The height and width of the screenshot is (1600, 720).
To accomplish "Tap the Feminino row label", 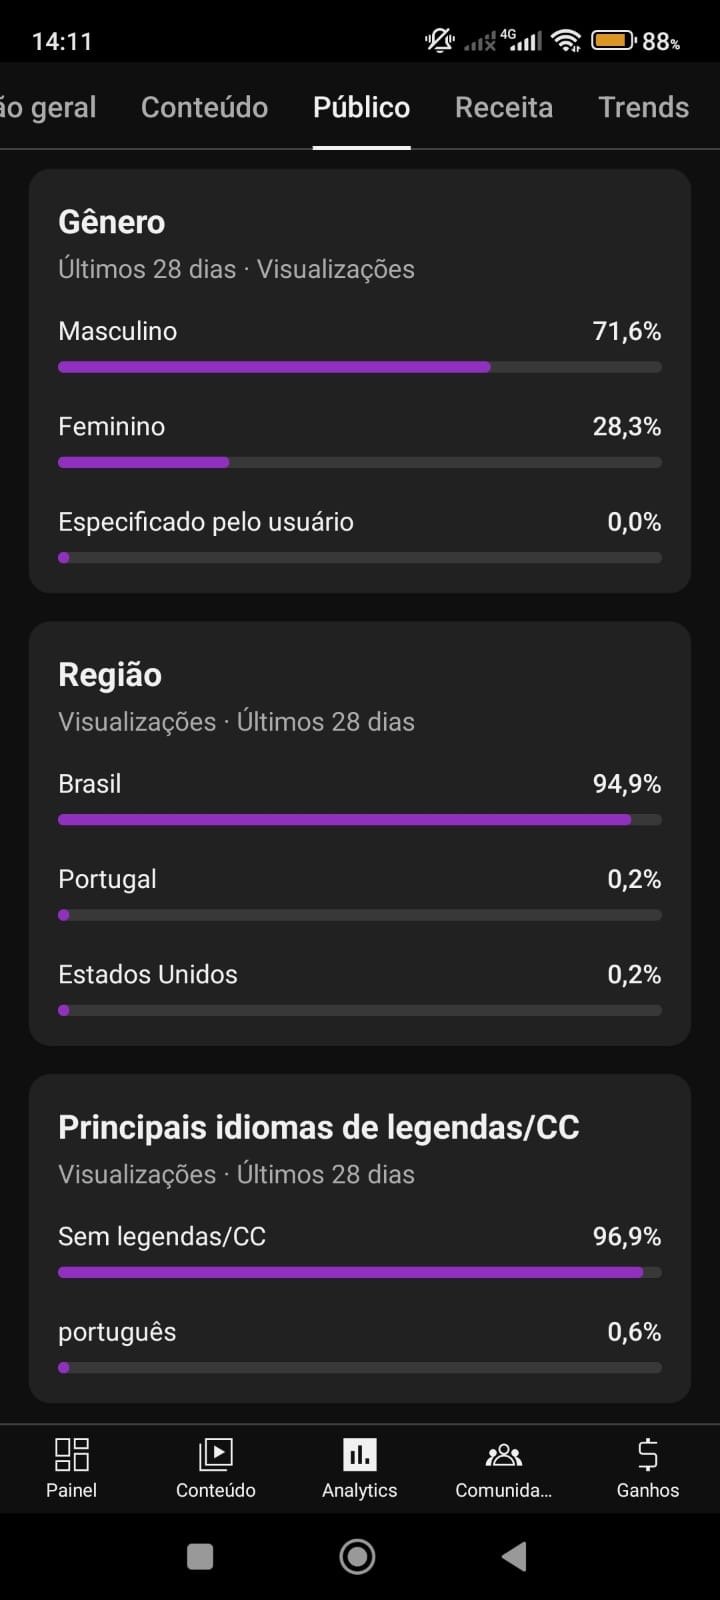I will (x=112, y=427).
